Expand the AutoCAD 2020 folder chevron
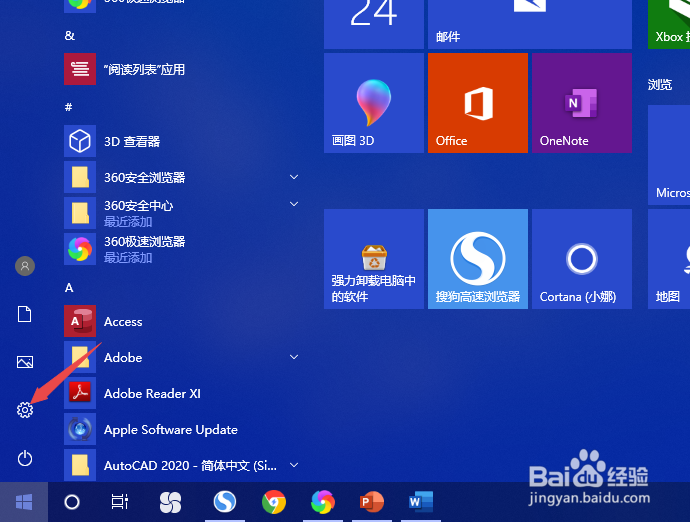The image size is (690, 522). pyautogui.click(x=294, y=465)
